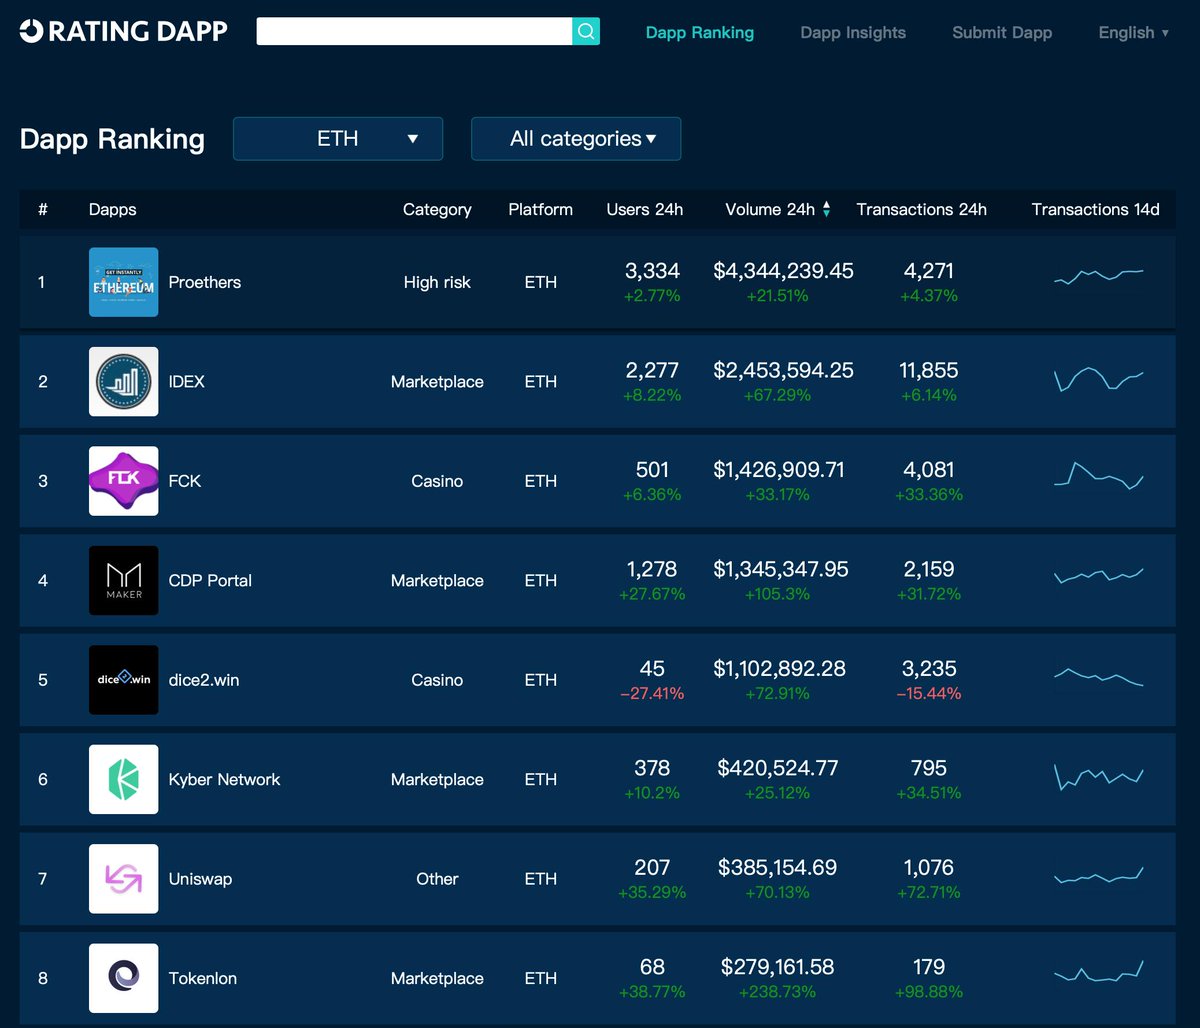Open the Proethers dapp icon

coord(124,282)
